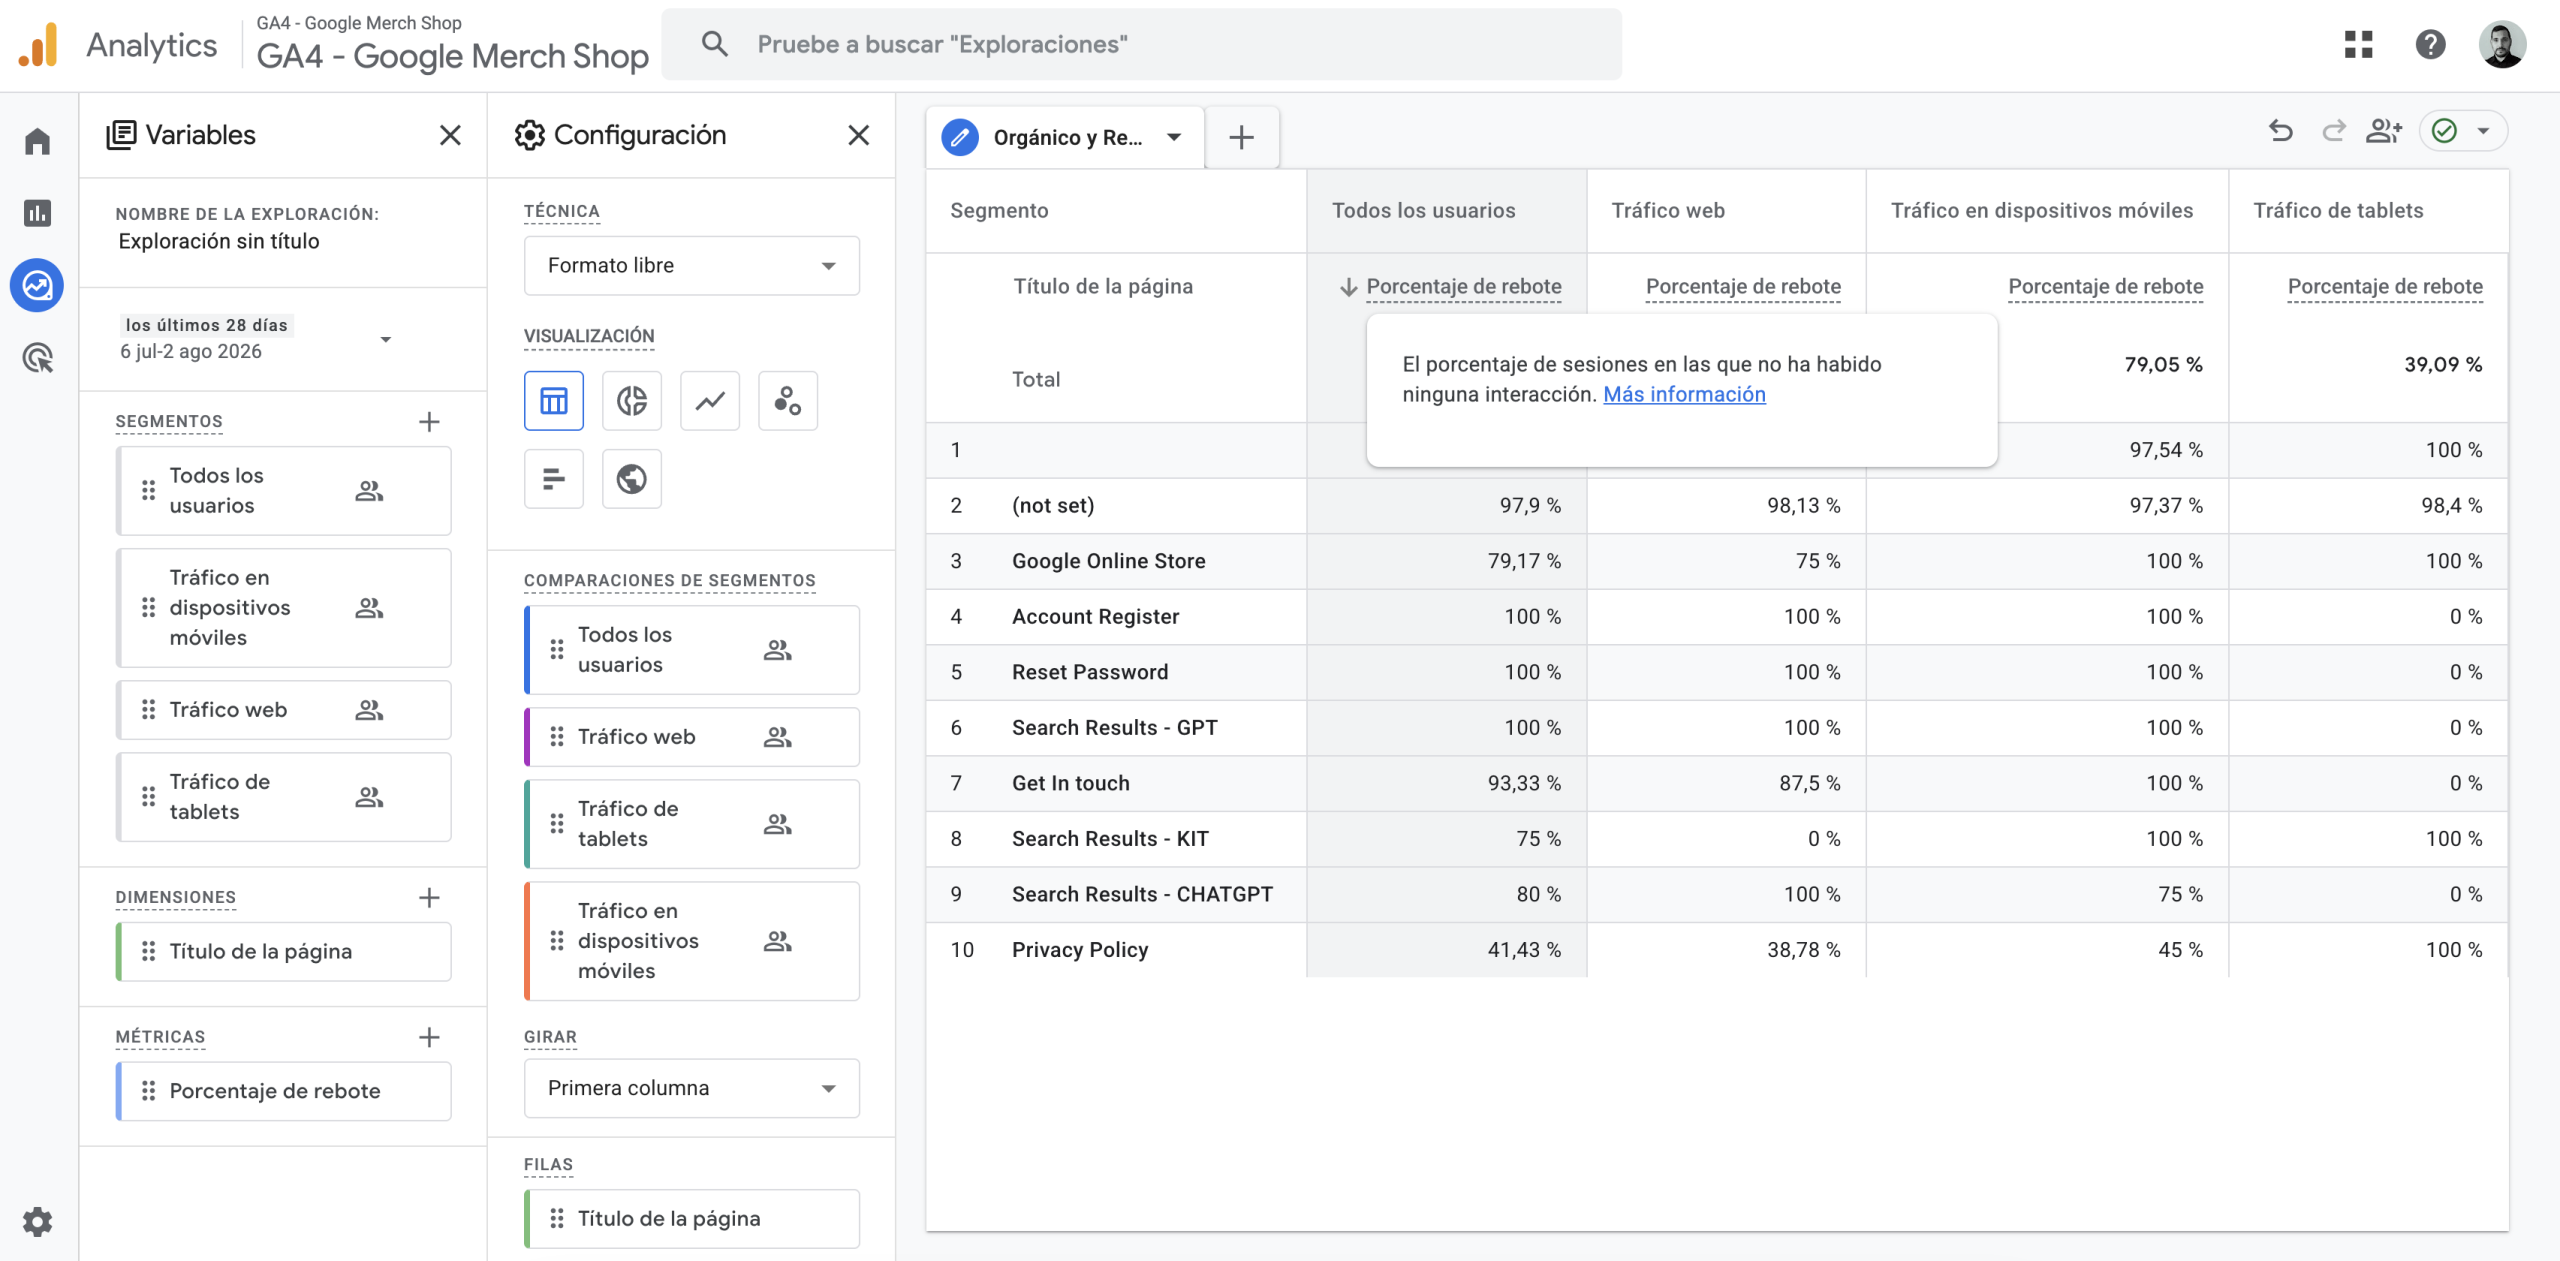
Task: Click the Tráfico web segment in Variables
Action: click(284, 710)
